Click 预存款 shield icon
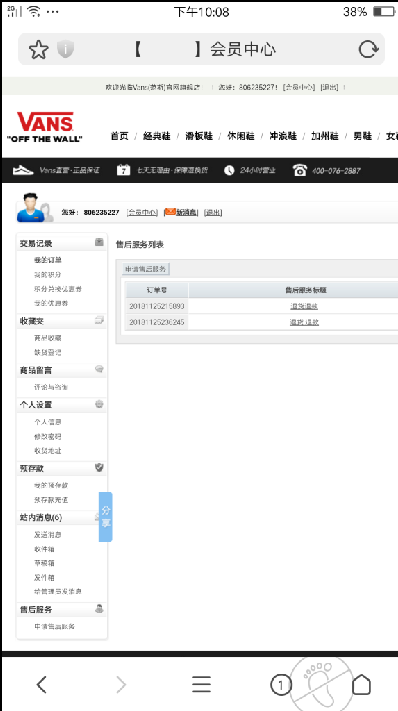 99,468
